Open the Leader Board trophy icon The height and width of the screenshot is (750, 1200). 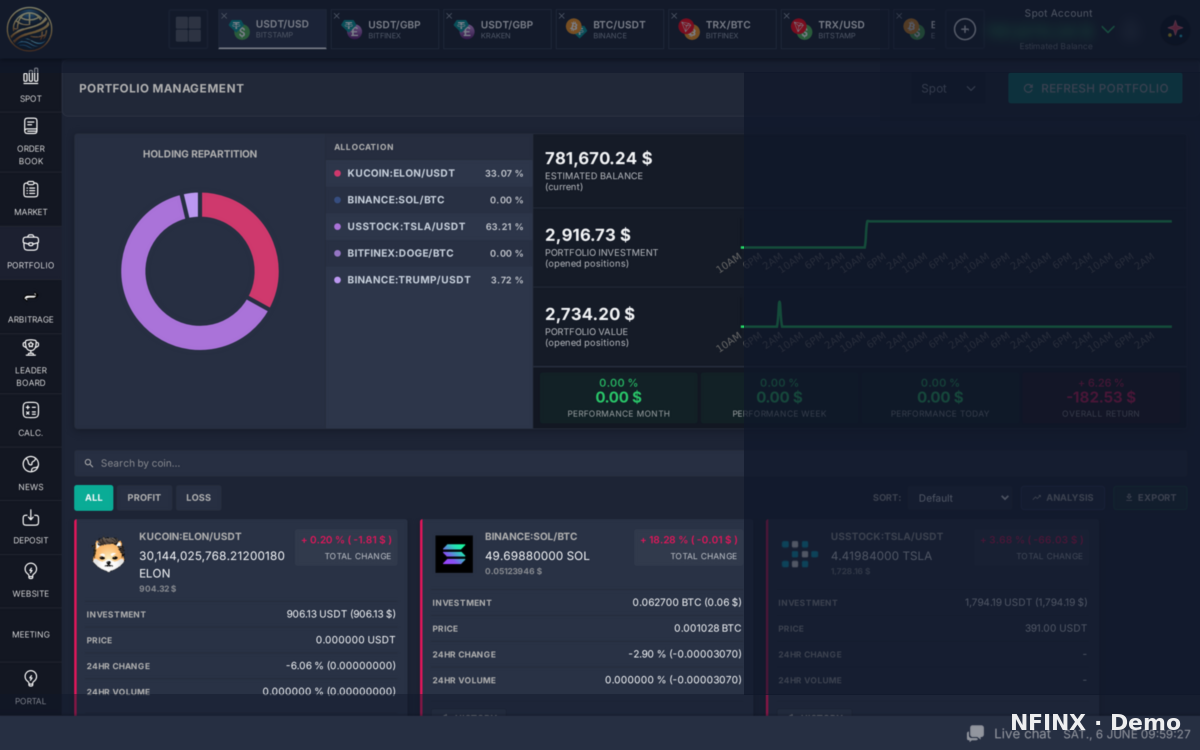(30, 347)
